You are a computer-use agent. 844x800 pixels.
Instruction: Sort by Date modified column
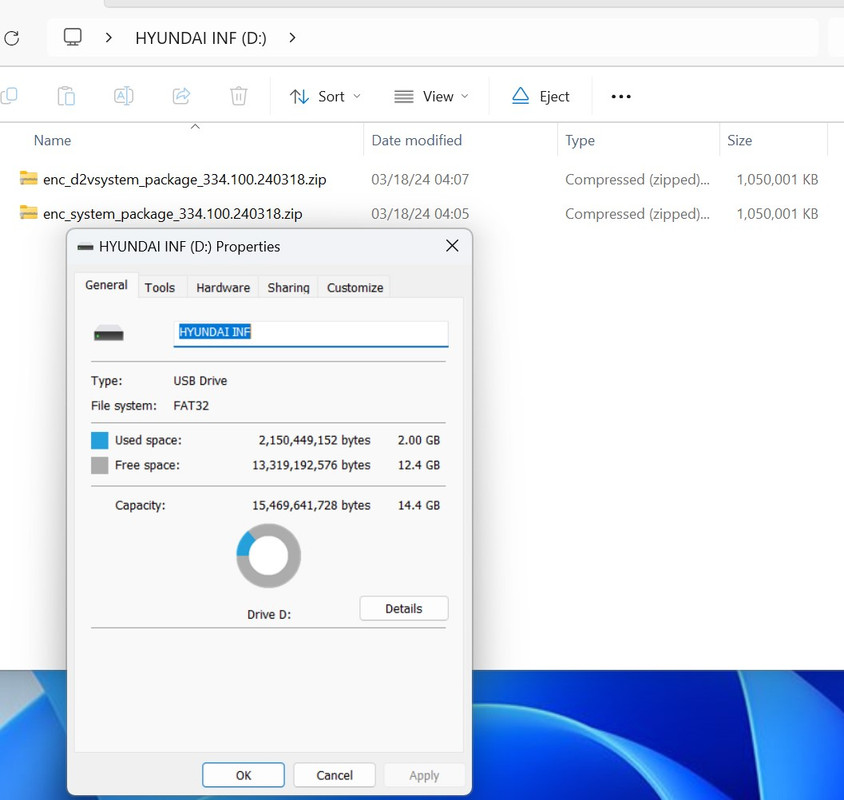click(x=417, y=141)
